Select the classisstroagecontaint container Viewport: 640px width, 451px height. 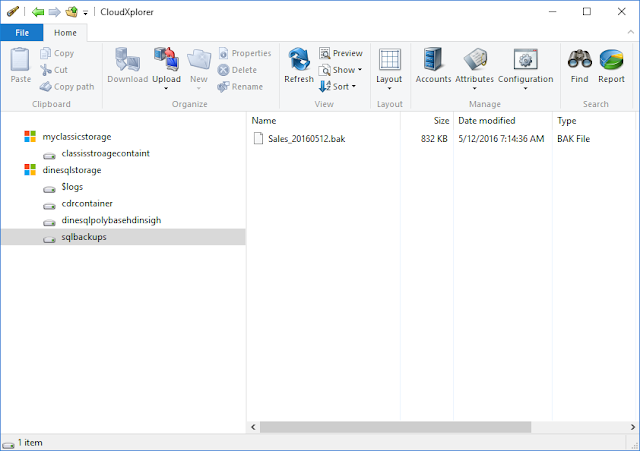106,153
